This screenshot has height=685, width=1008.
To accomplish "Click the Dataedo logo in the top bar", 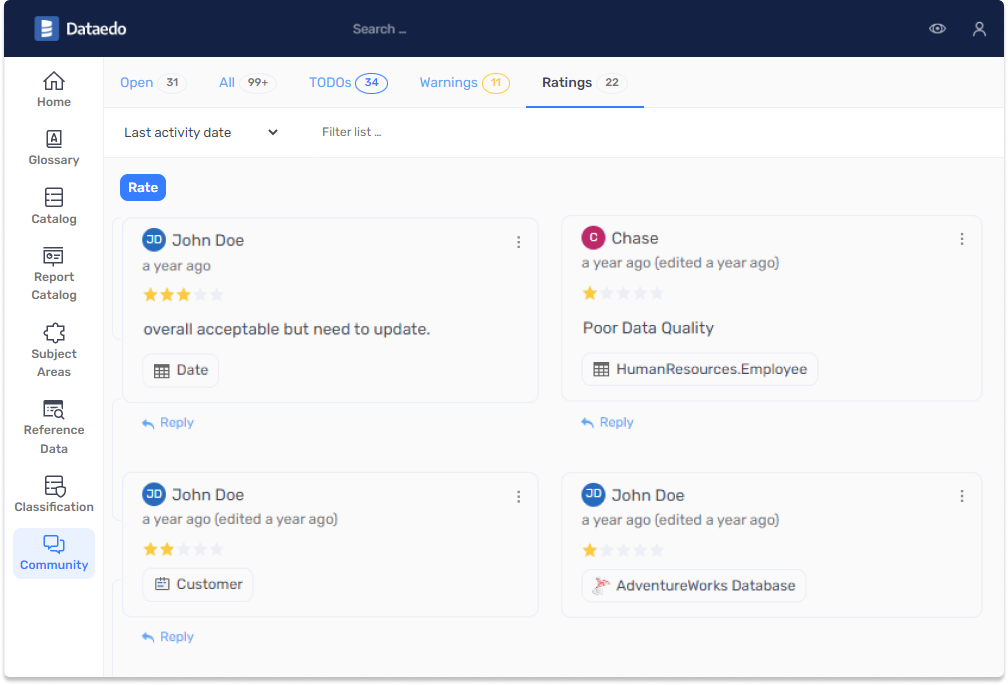I will (80, 28).
